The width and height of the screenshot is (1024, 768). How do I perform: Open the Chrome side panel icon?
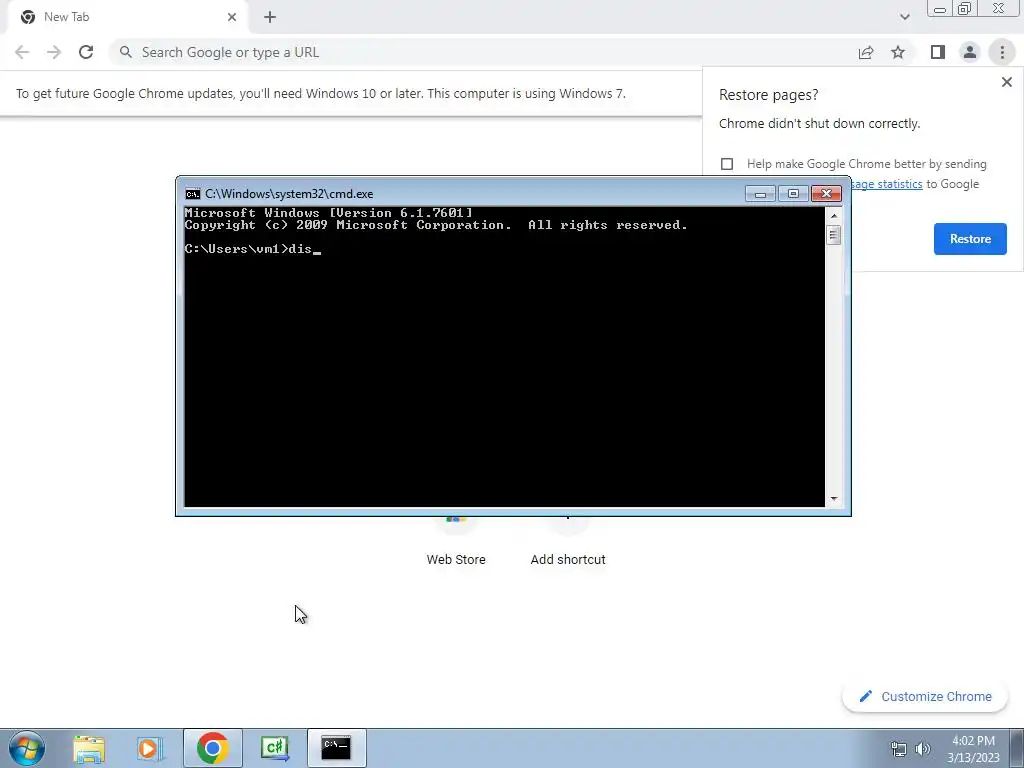click(938, 52)
